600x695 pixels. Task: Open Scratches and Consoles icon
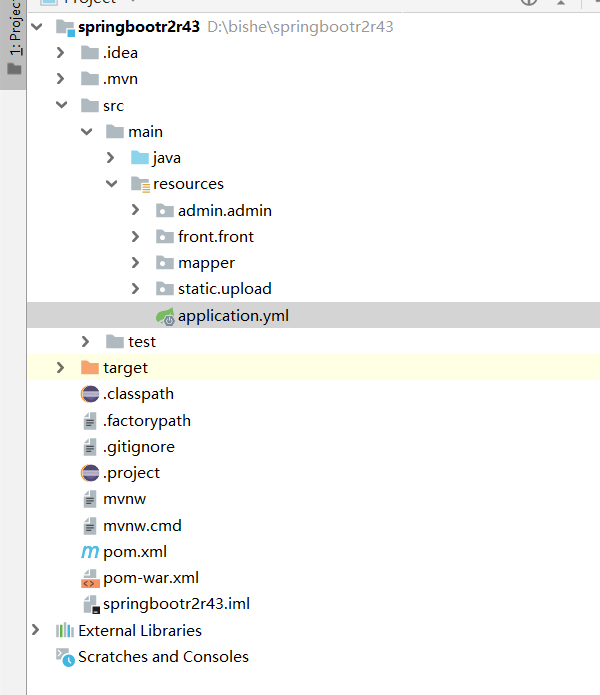click(x=65, y=657)
